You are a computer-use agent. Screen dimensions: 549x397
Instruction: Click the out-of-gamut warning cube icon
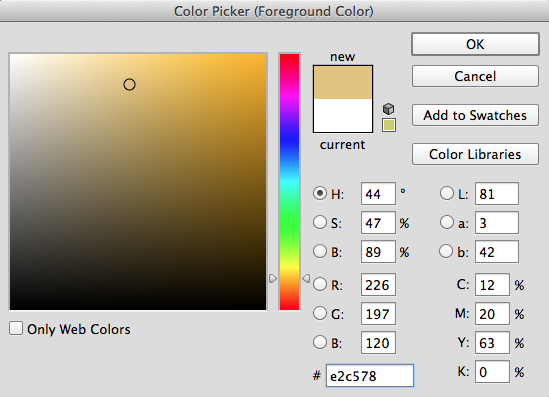tap(388, 109)
